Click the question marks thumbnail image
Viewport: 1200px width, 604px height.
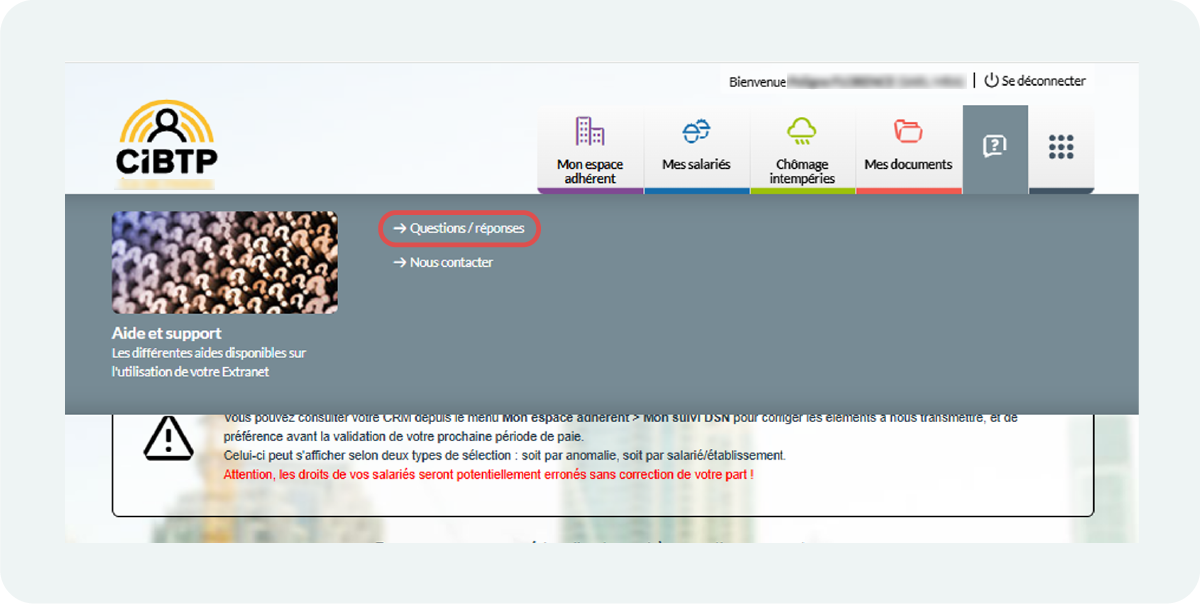click(x=224, y=262)
